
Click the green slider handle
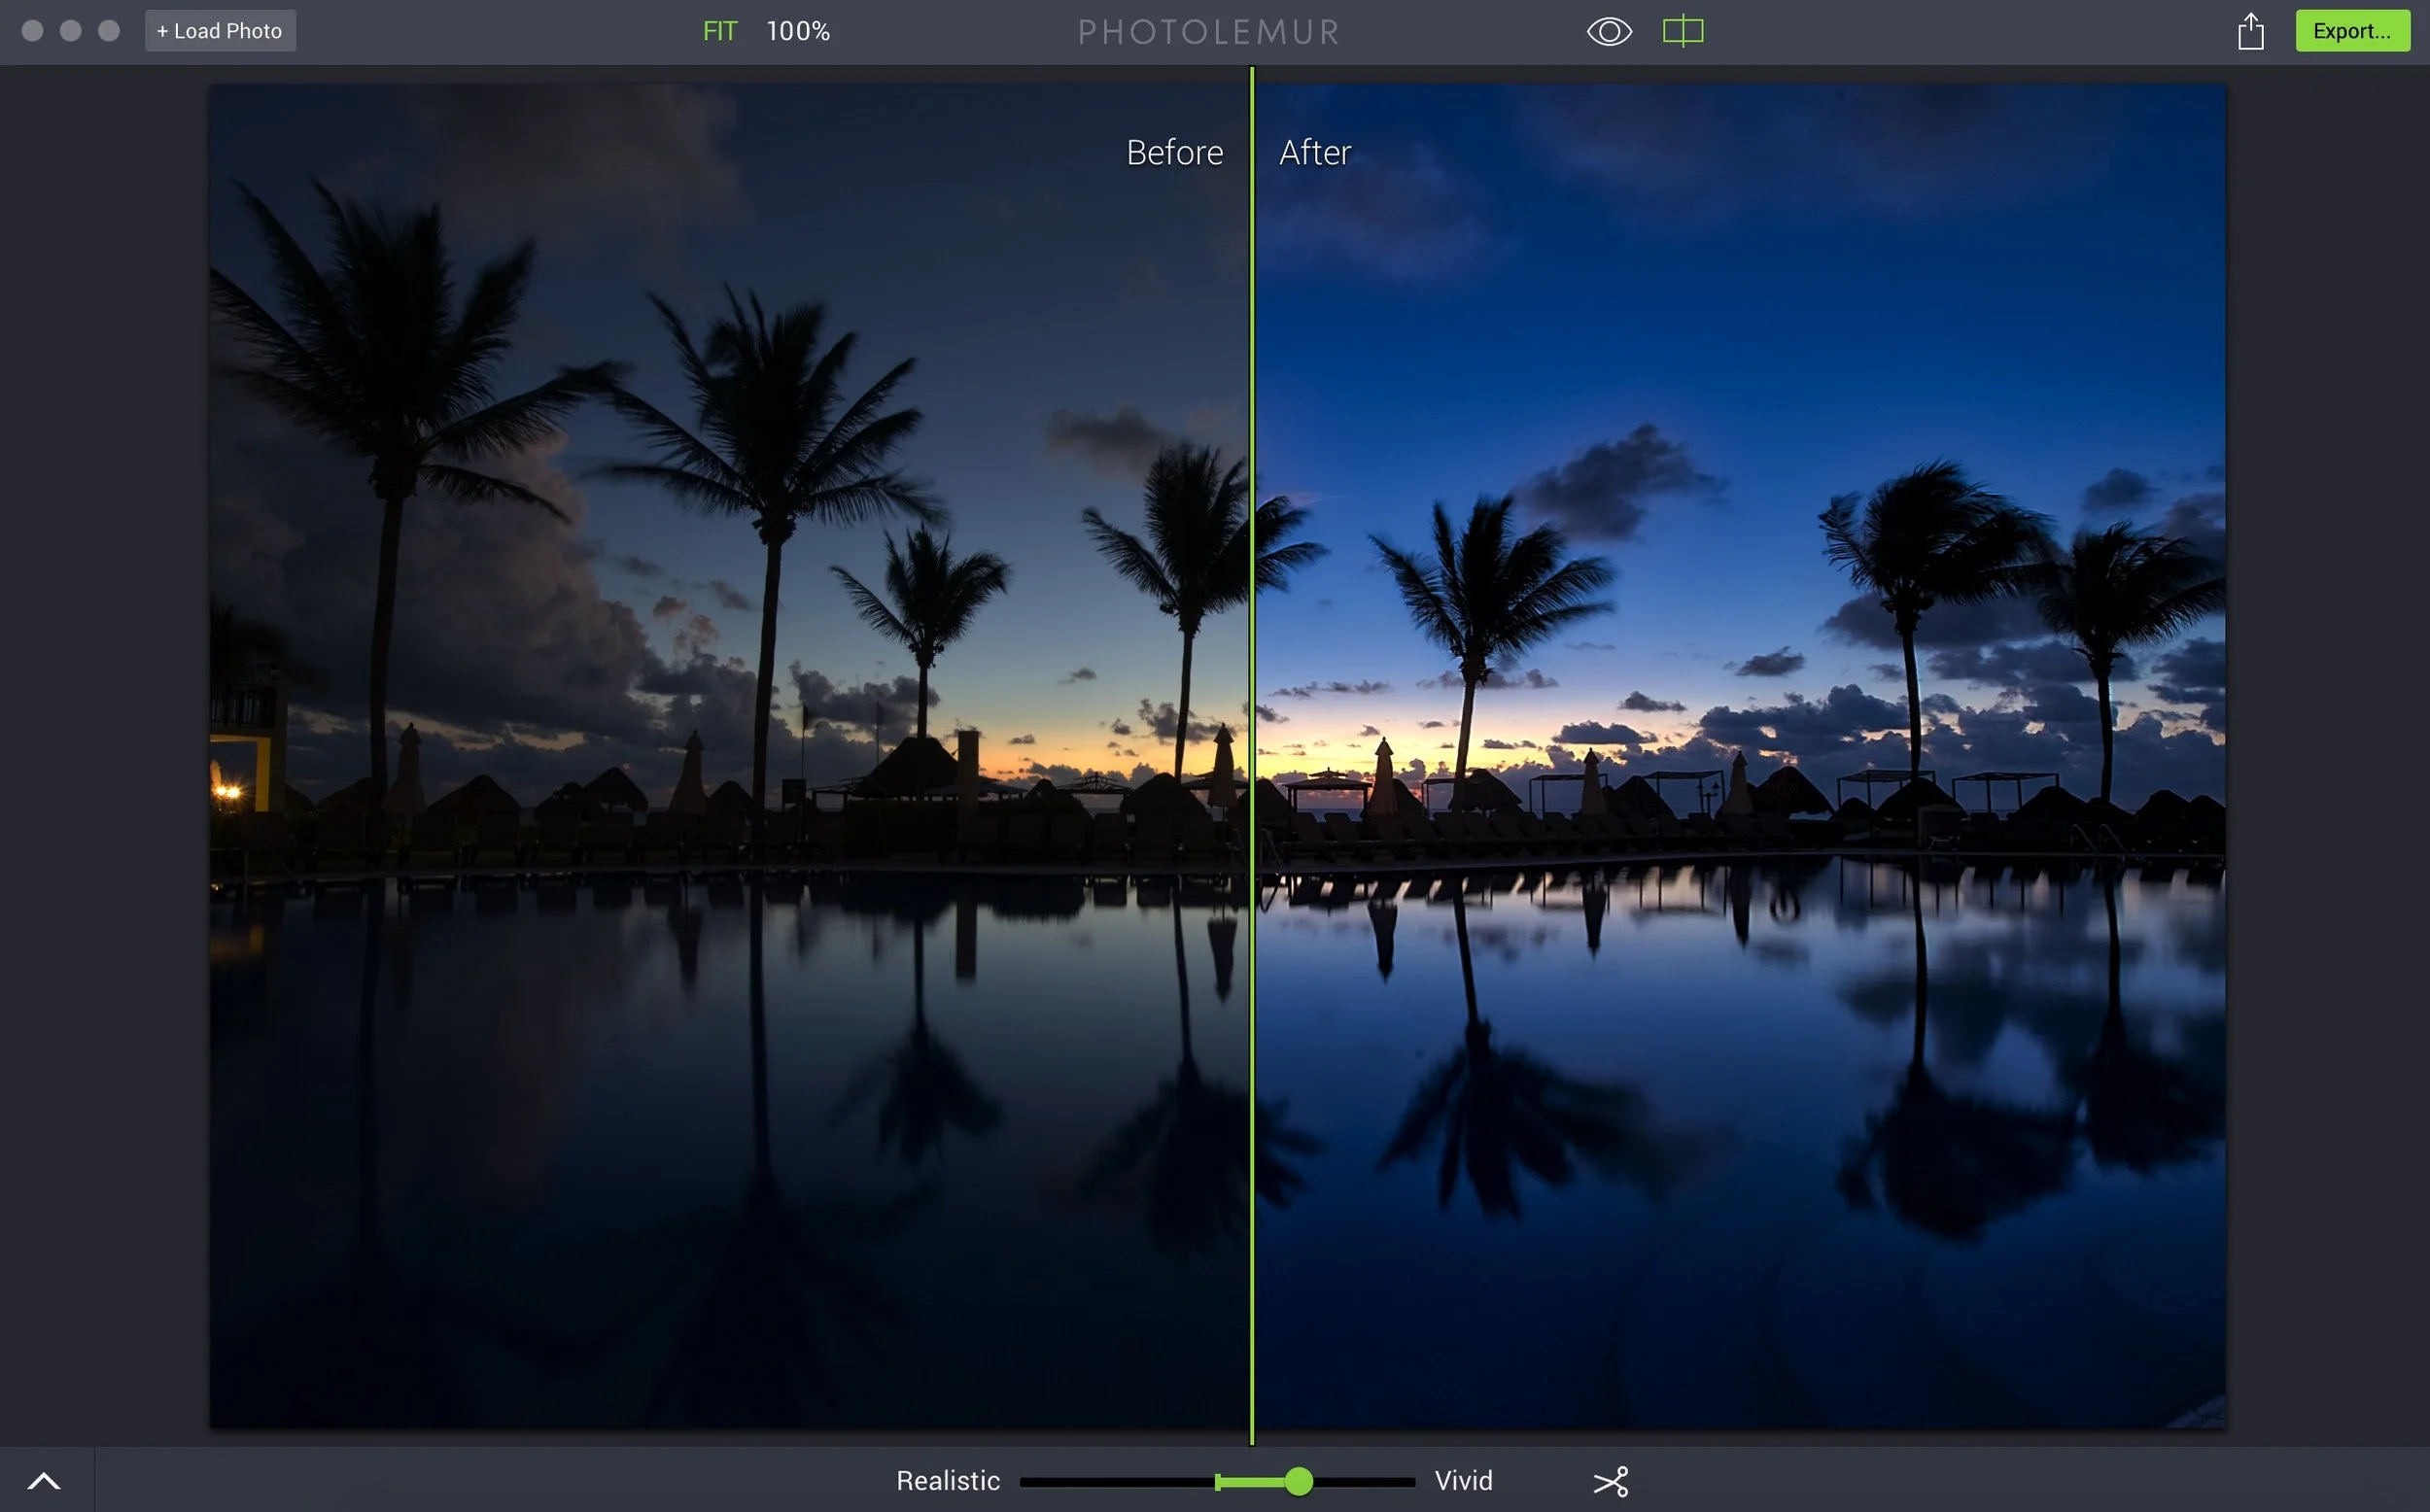1298,1481
